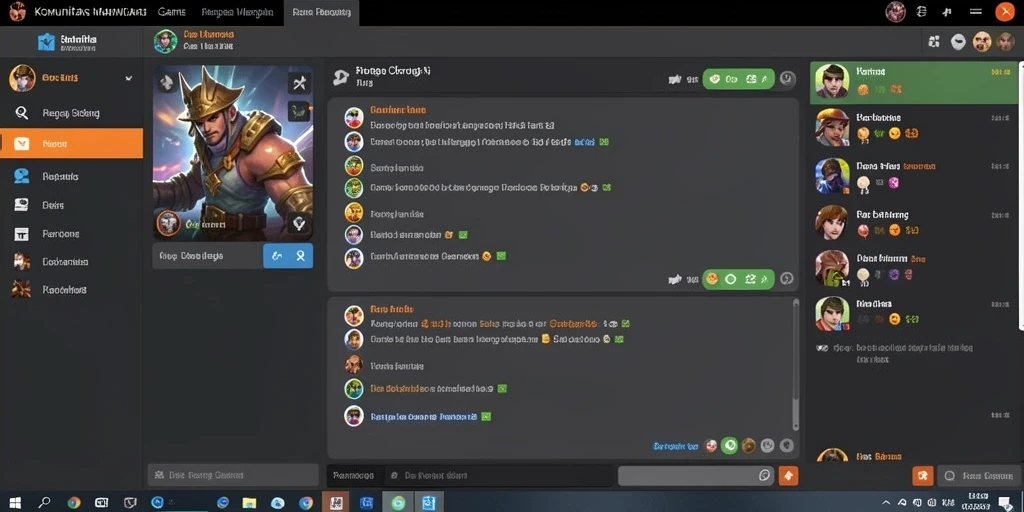Viewport: 1024px width, 512px height.
Task: Click the thumbs-up icon beside the top green pill
Action: (x=675, y=79)
